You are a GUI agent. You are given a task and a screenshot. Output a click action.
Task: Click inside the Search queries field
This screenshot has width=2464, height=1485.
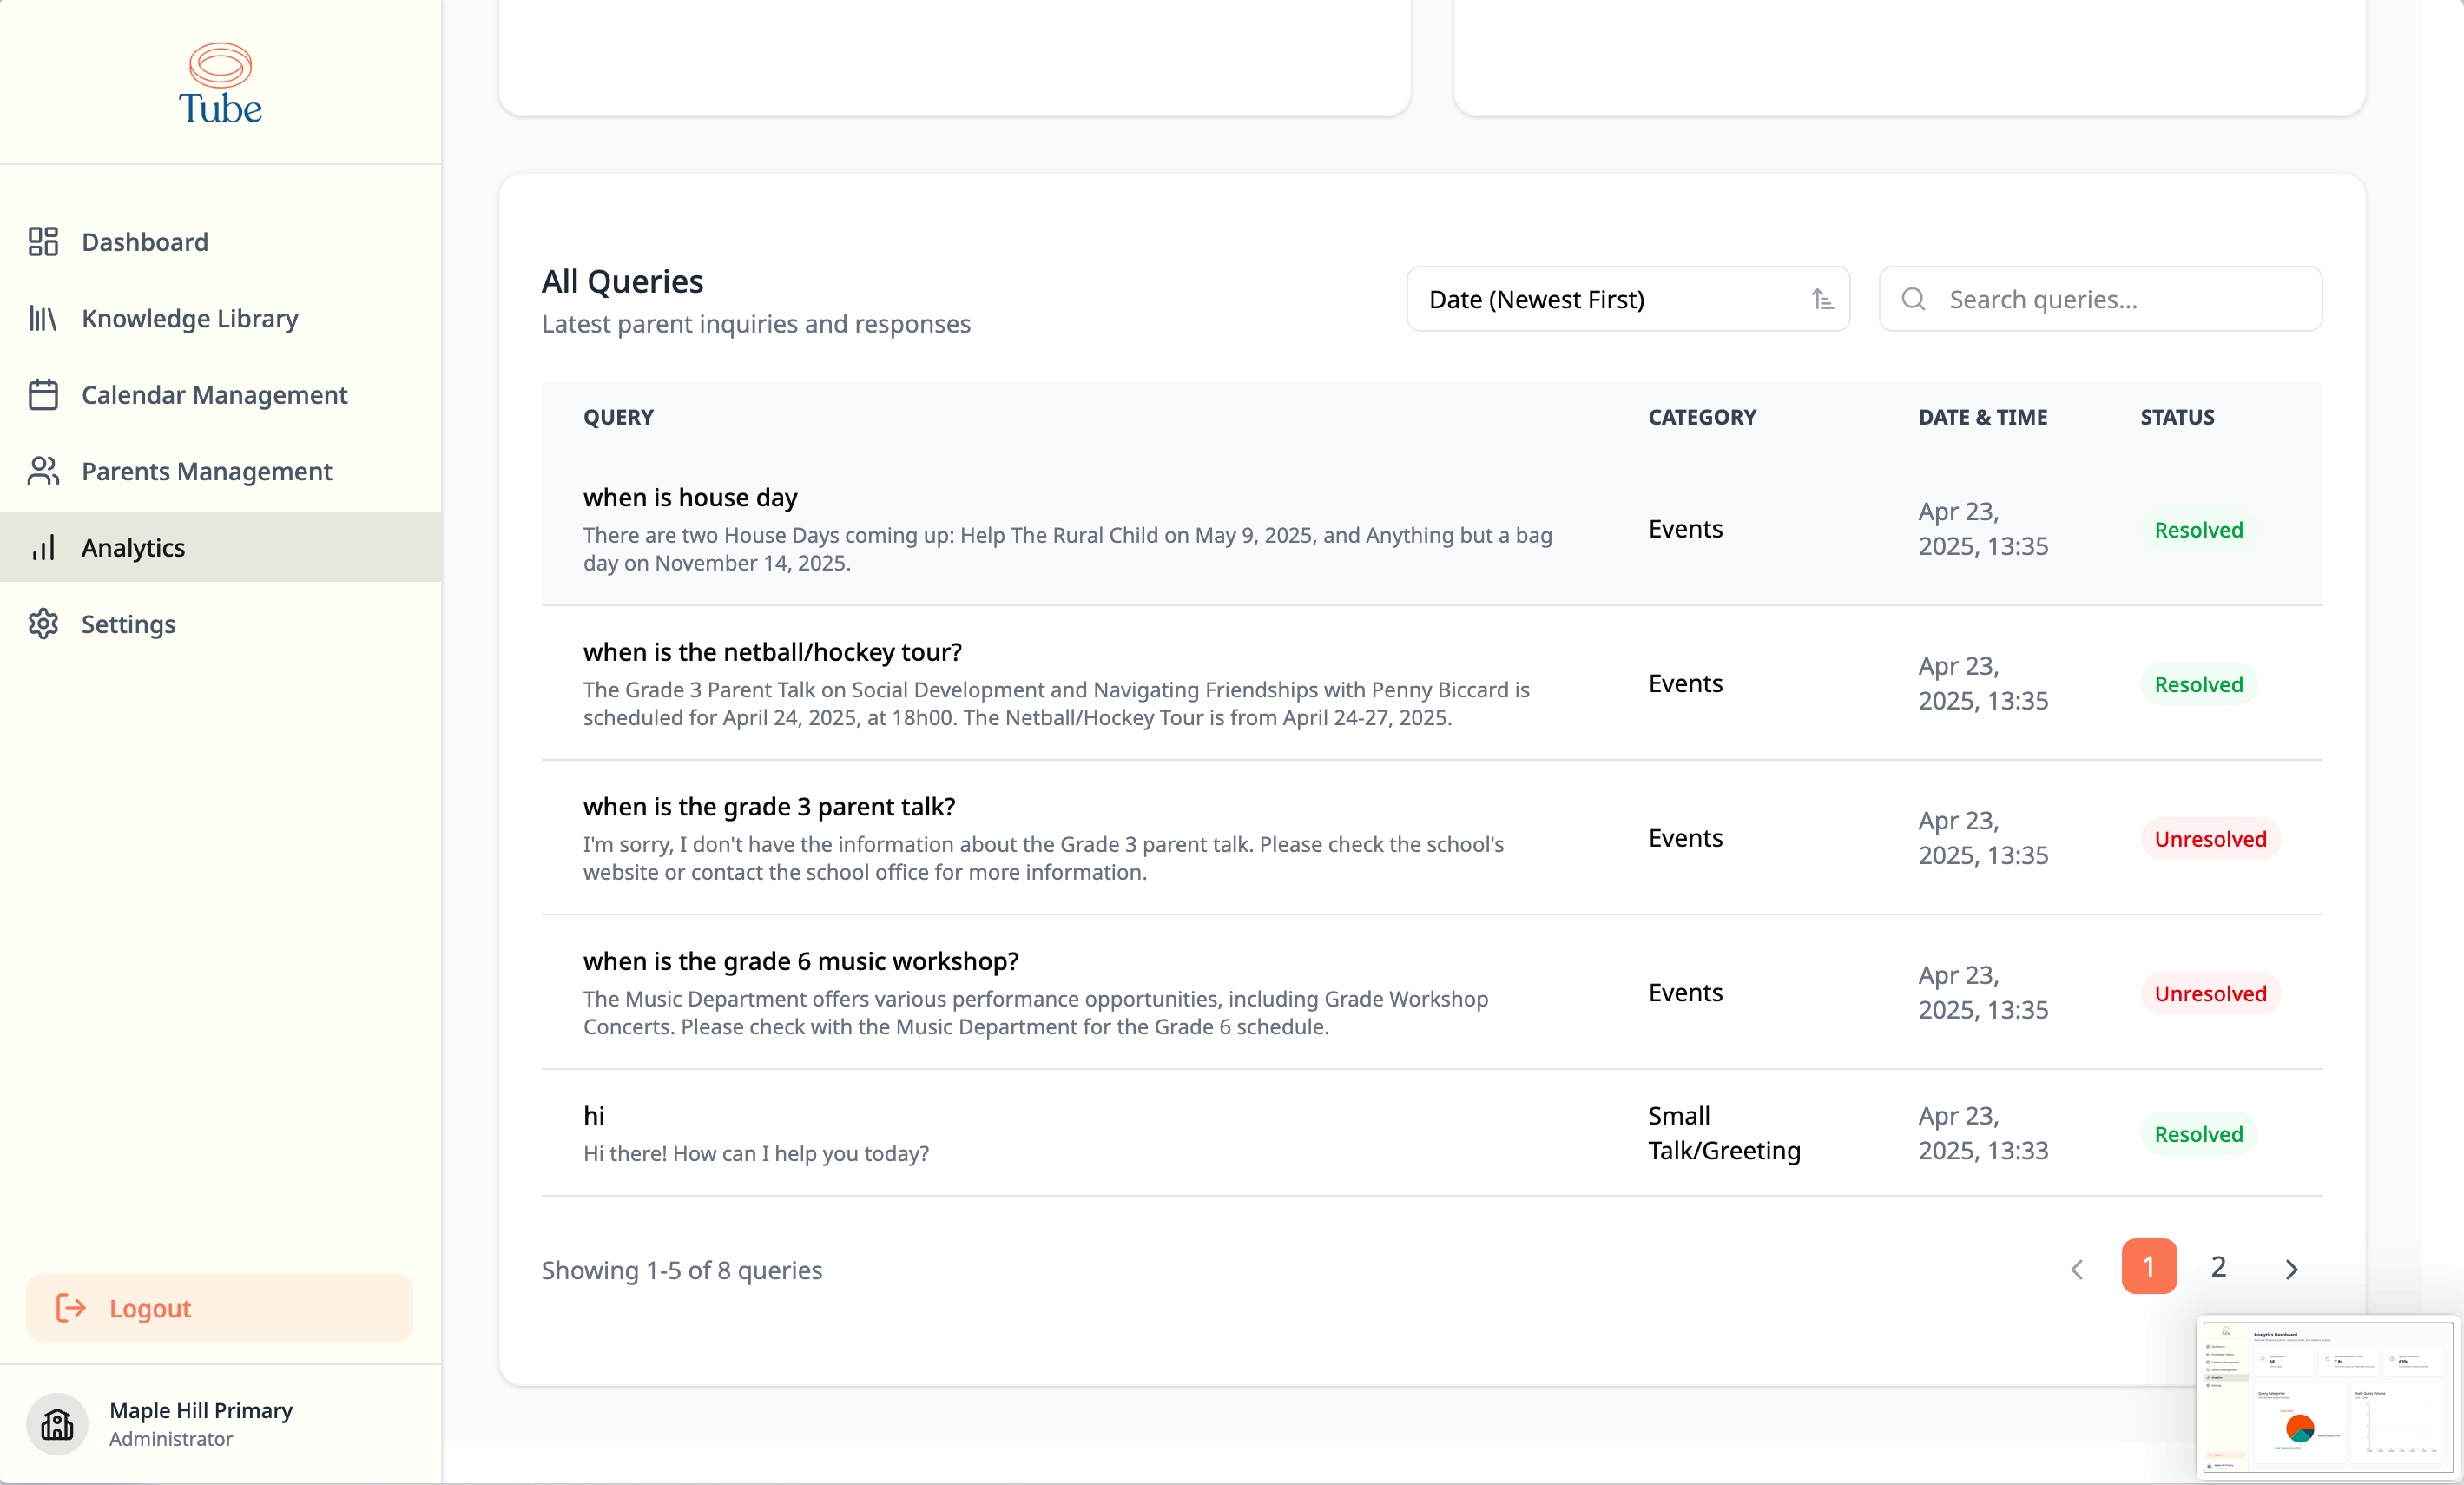2100,300
